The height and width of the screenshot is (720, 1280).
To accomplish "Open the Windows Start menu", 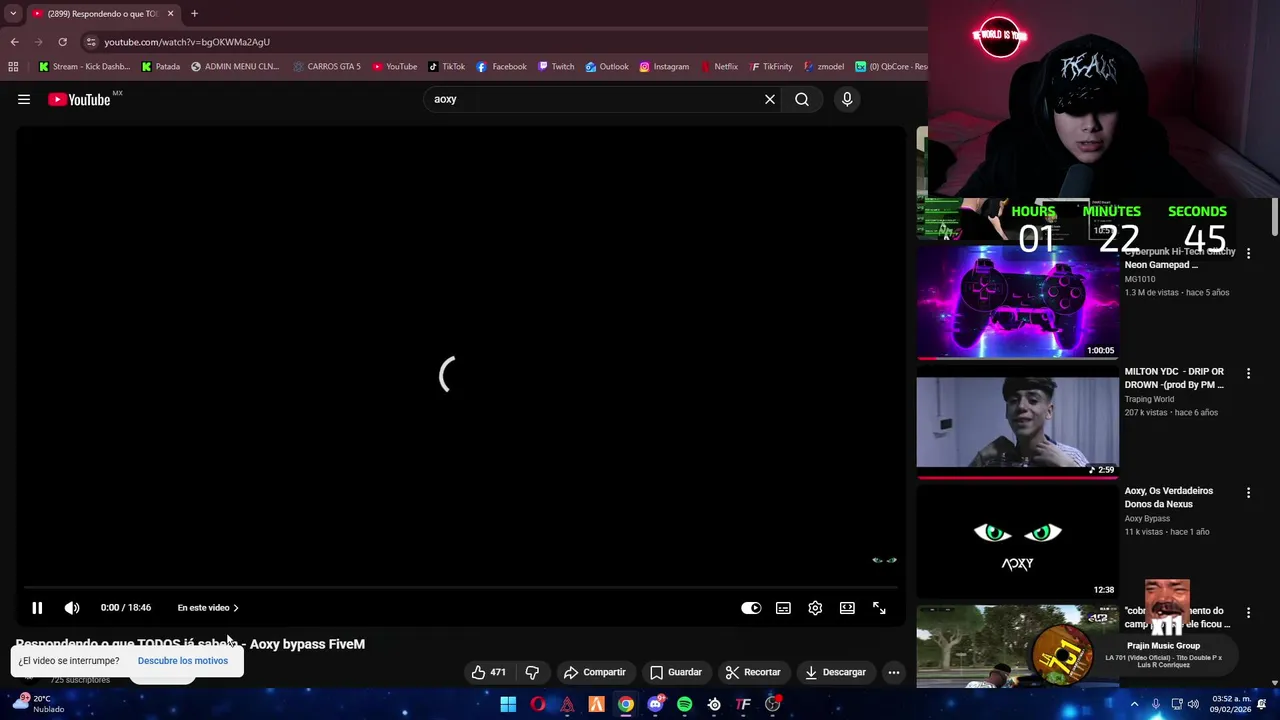I will point(508,704).
